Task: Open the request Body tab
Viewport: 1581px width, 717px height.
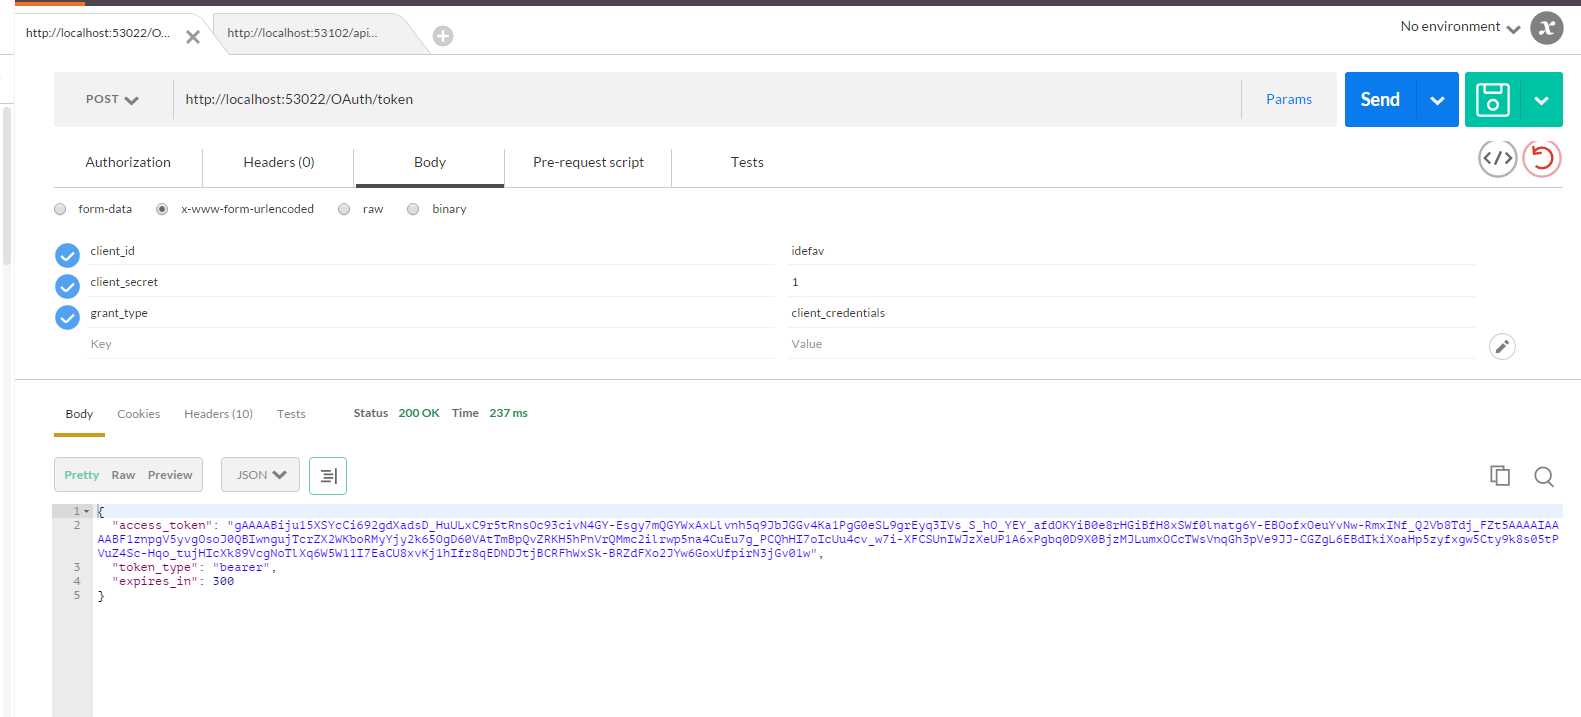Action: [430, 162]
